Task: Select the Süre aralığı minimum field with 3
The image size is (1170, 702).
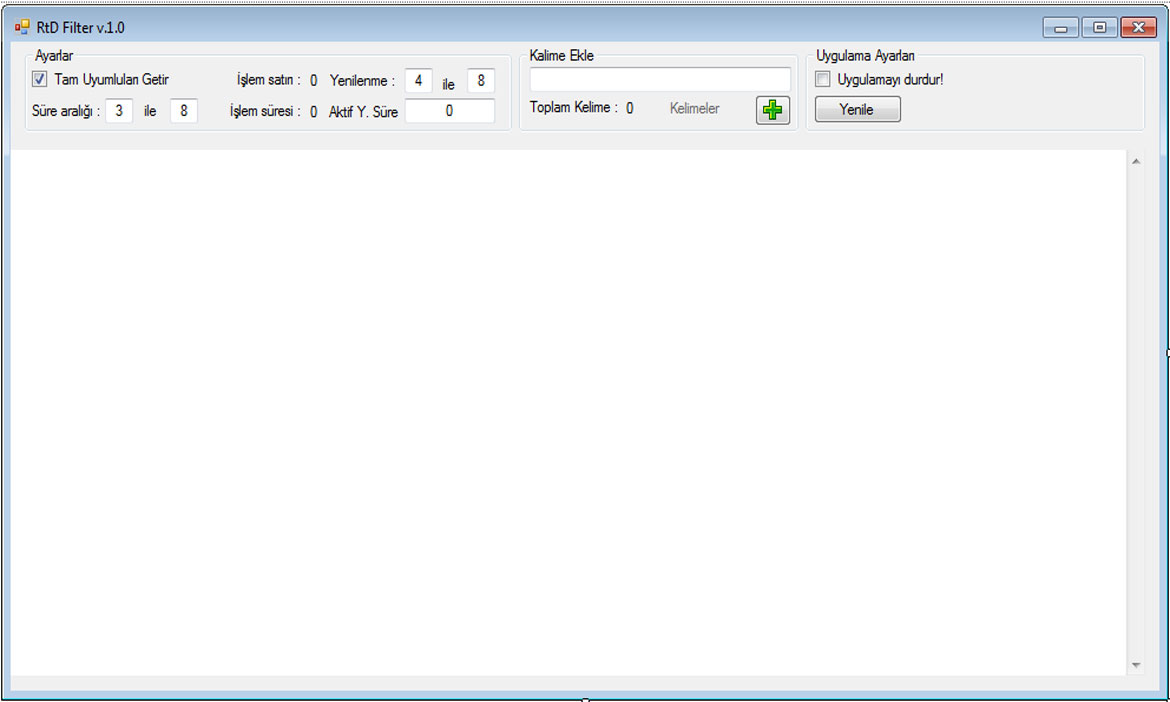Action: click(x=119, y=111)
